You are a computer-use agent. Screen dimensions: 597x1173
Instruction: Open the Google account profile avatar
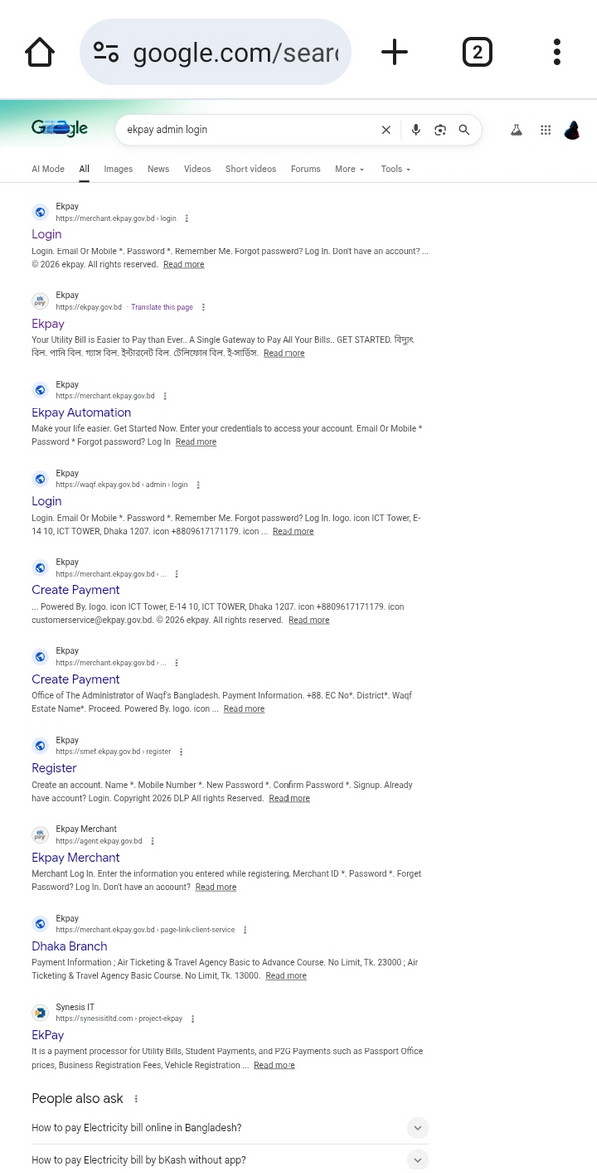tap(572, 130)
